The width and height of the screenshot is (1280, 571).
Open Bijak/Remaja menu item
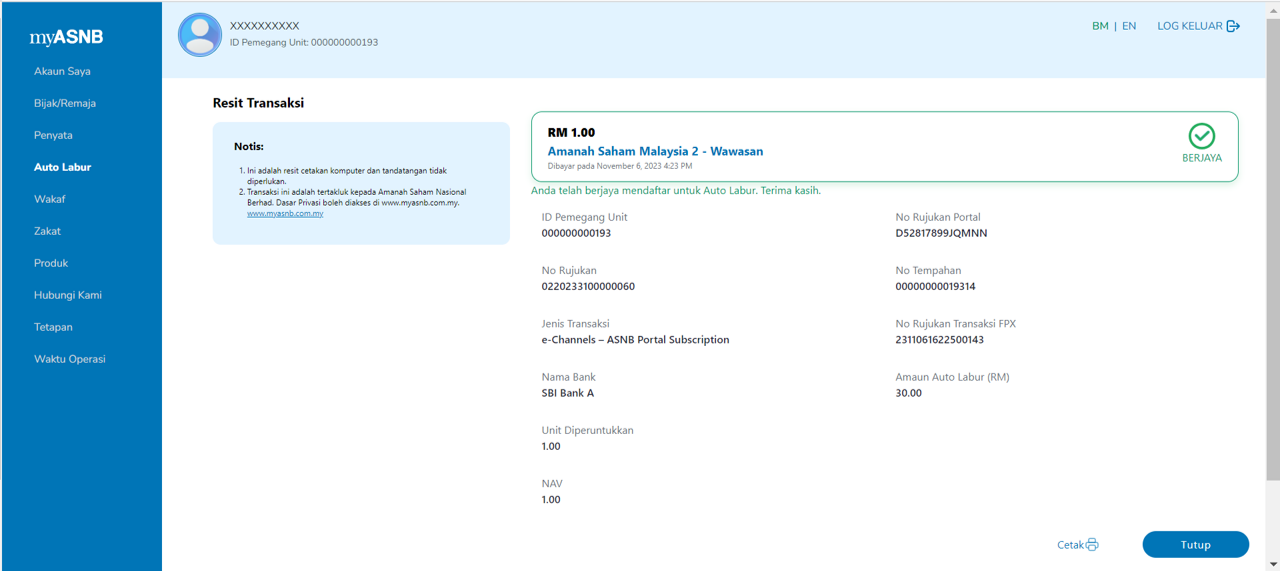(x=65, y=103)
